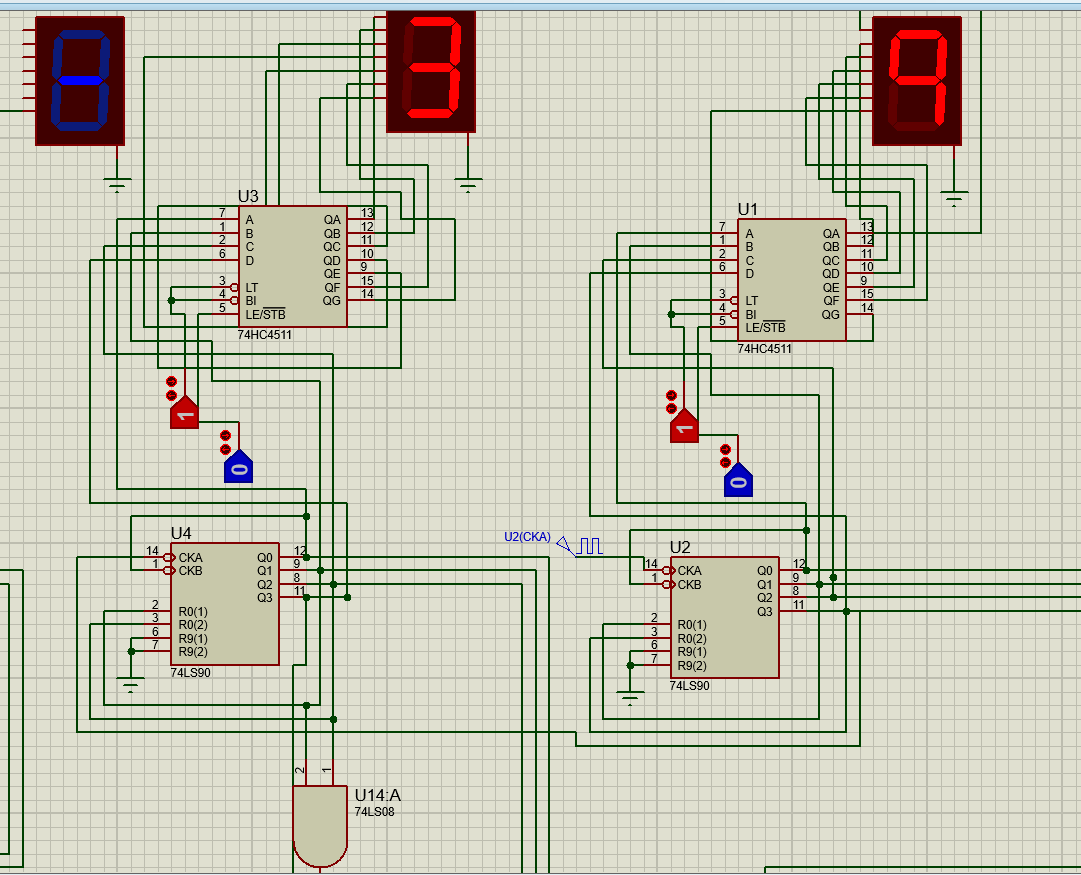
Task: Click the U14:A reference label
Action: [x=377, y=795]
